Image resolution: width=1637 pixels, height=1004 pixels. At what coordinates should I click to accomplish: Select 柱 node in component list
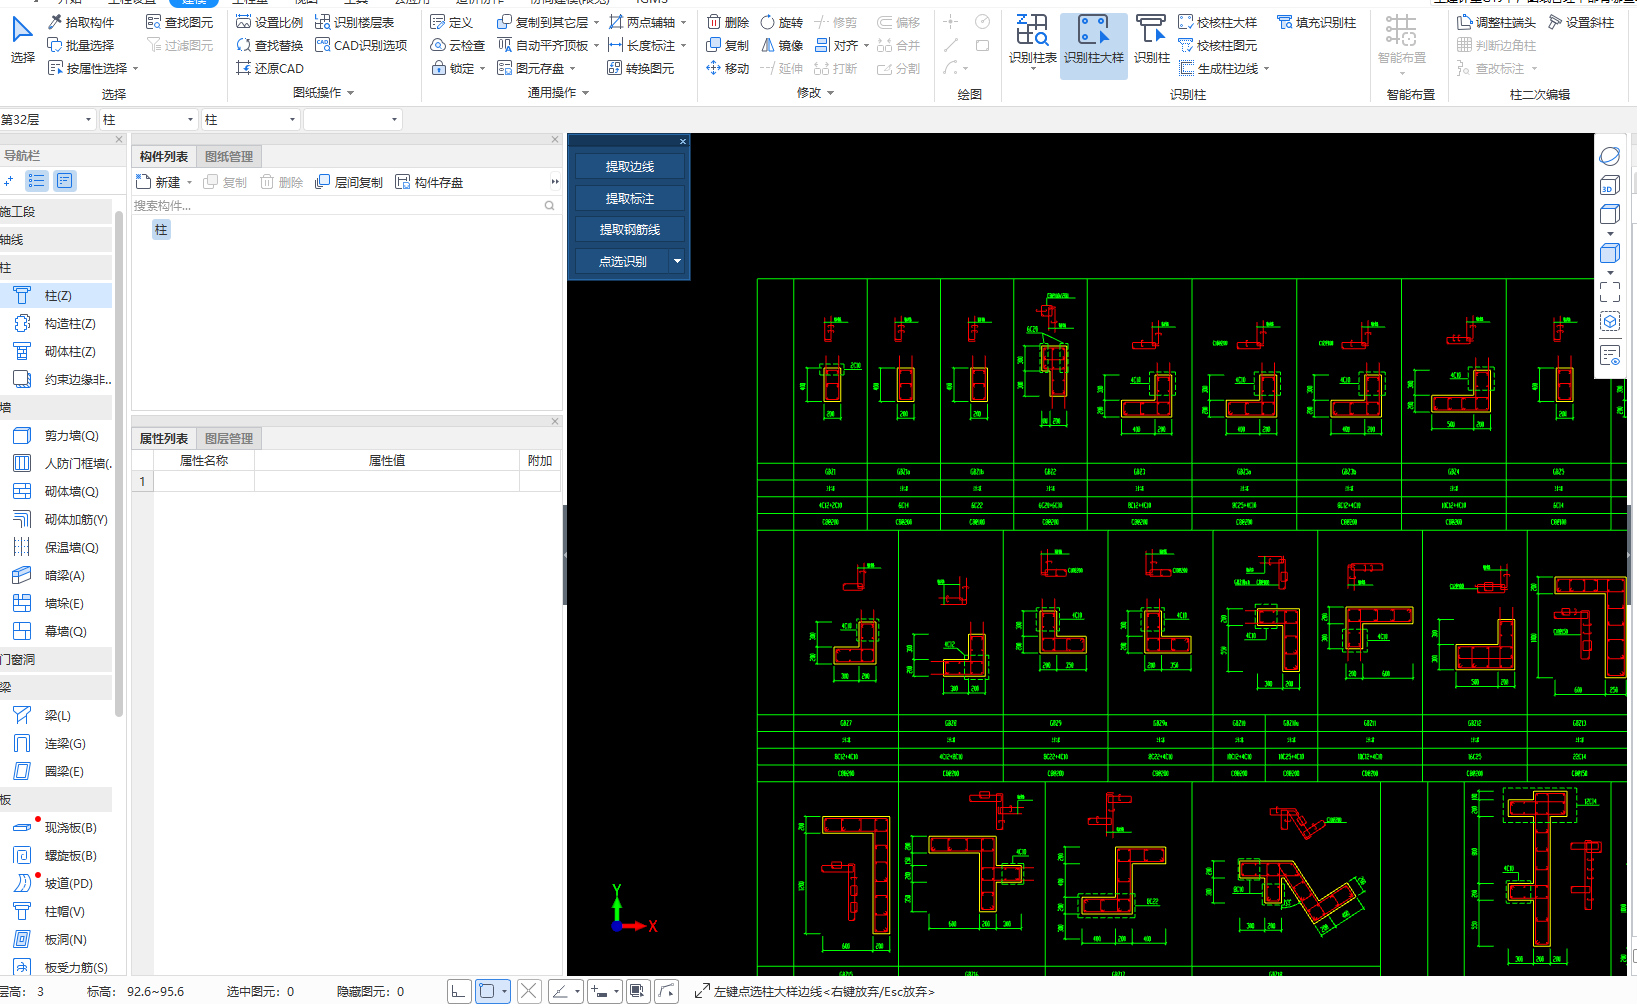161,230
